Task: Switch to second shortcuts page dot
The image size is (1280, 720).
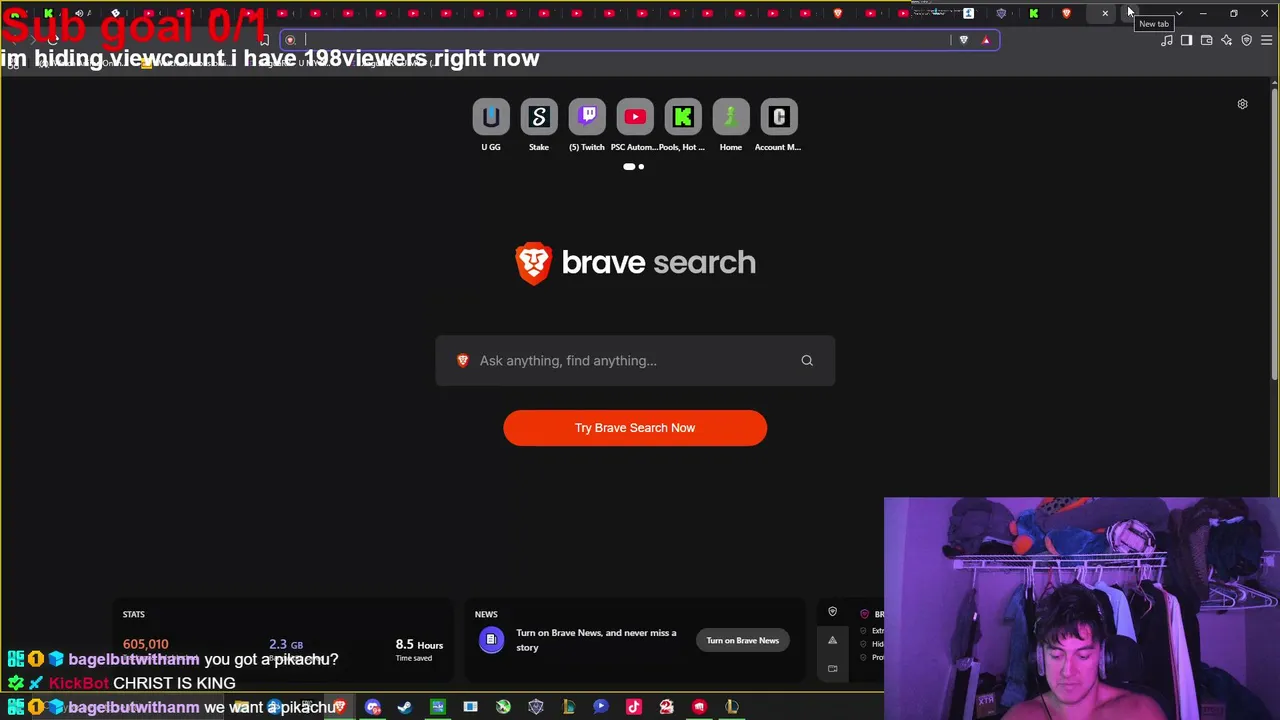Action: coord(641,167)
